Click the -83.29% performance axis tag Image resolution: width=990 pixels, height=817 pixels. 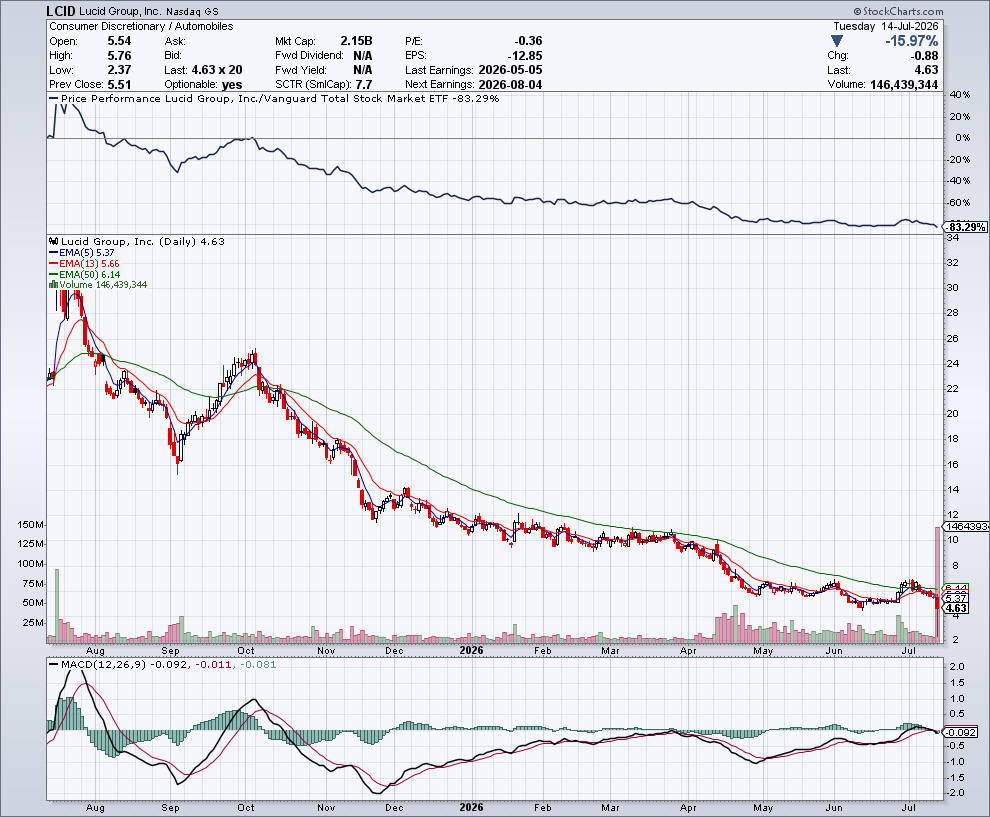tap(965, 227)
